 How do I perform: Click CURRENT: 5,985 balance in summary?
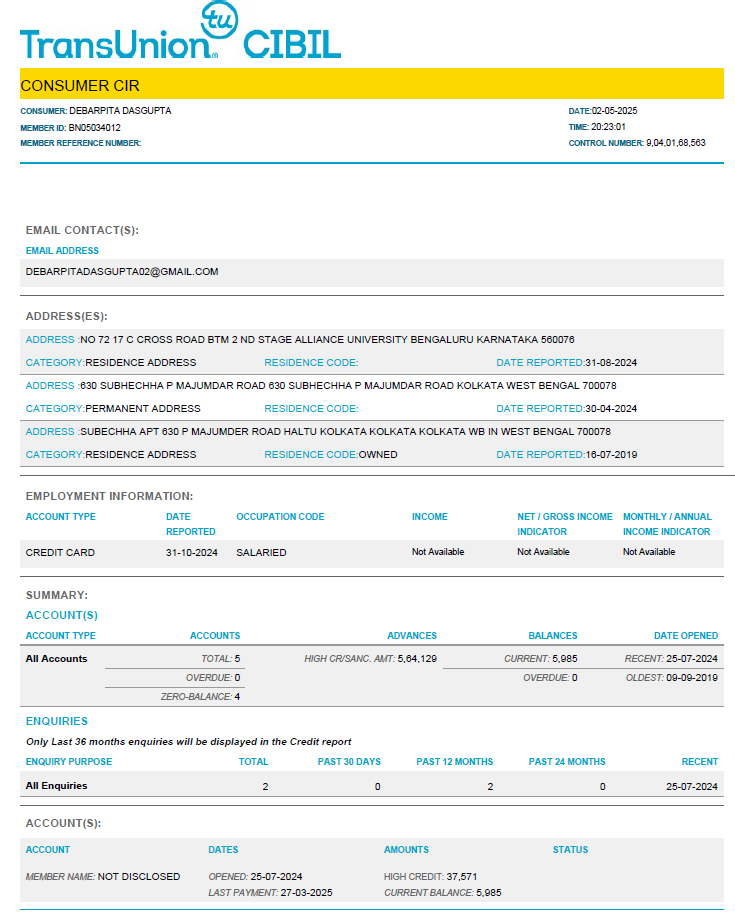[x=540, y=658]
